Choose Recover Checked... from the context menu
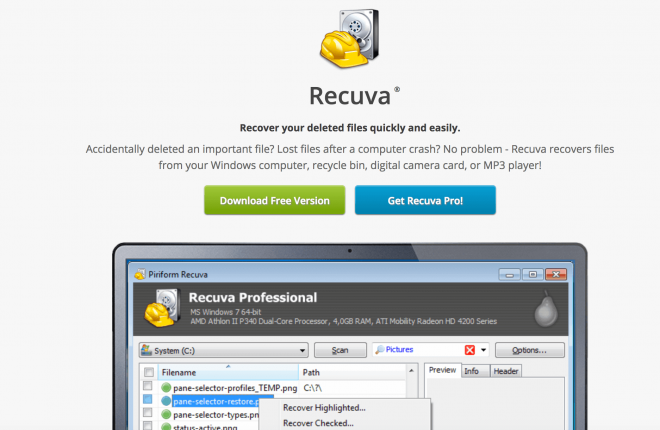The height and width of the screenshot is (430, 660). (318, 423)
